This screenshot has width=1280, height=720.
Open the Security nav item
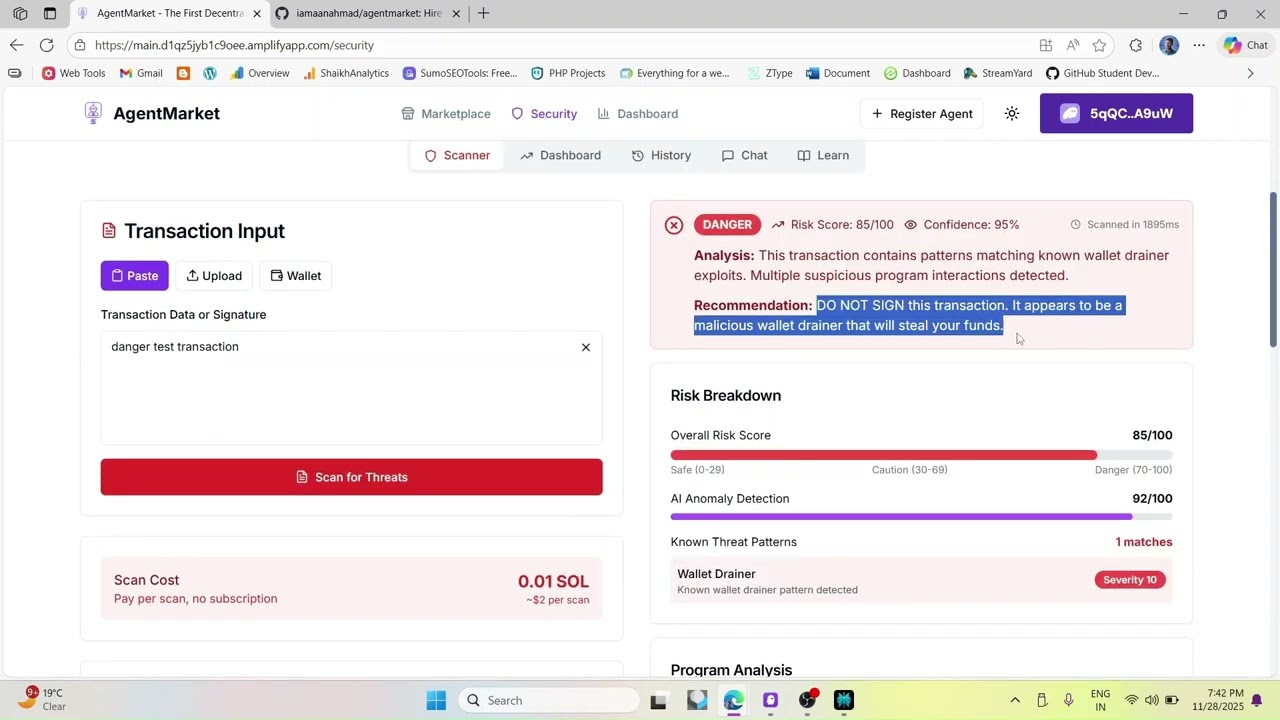coord(544,114)
